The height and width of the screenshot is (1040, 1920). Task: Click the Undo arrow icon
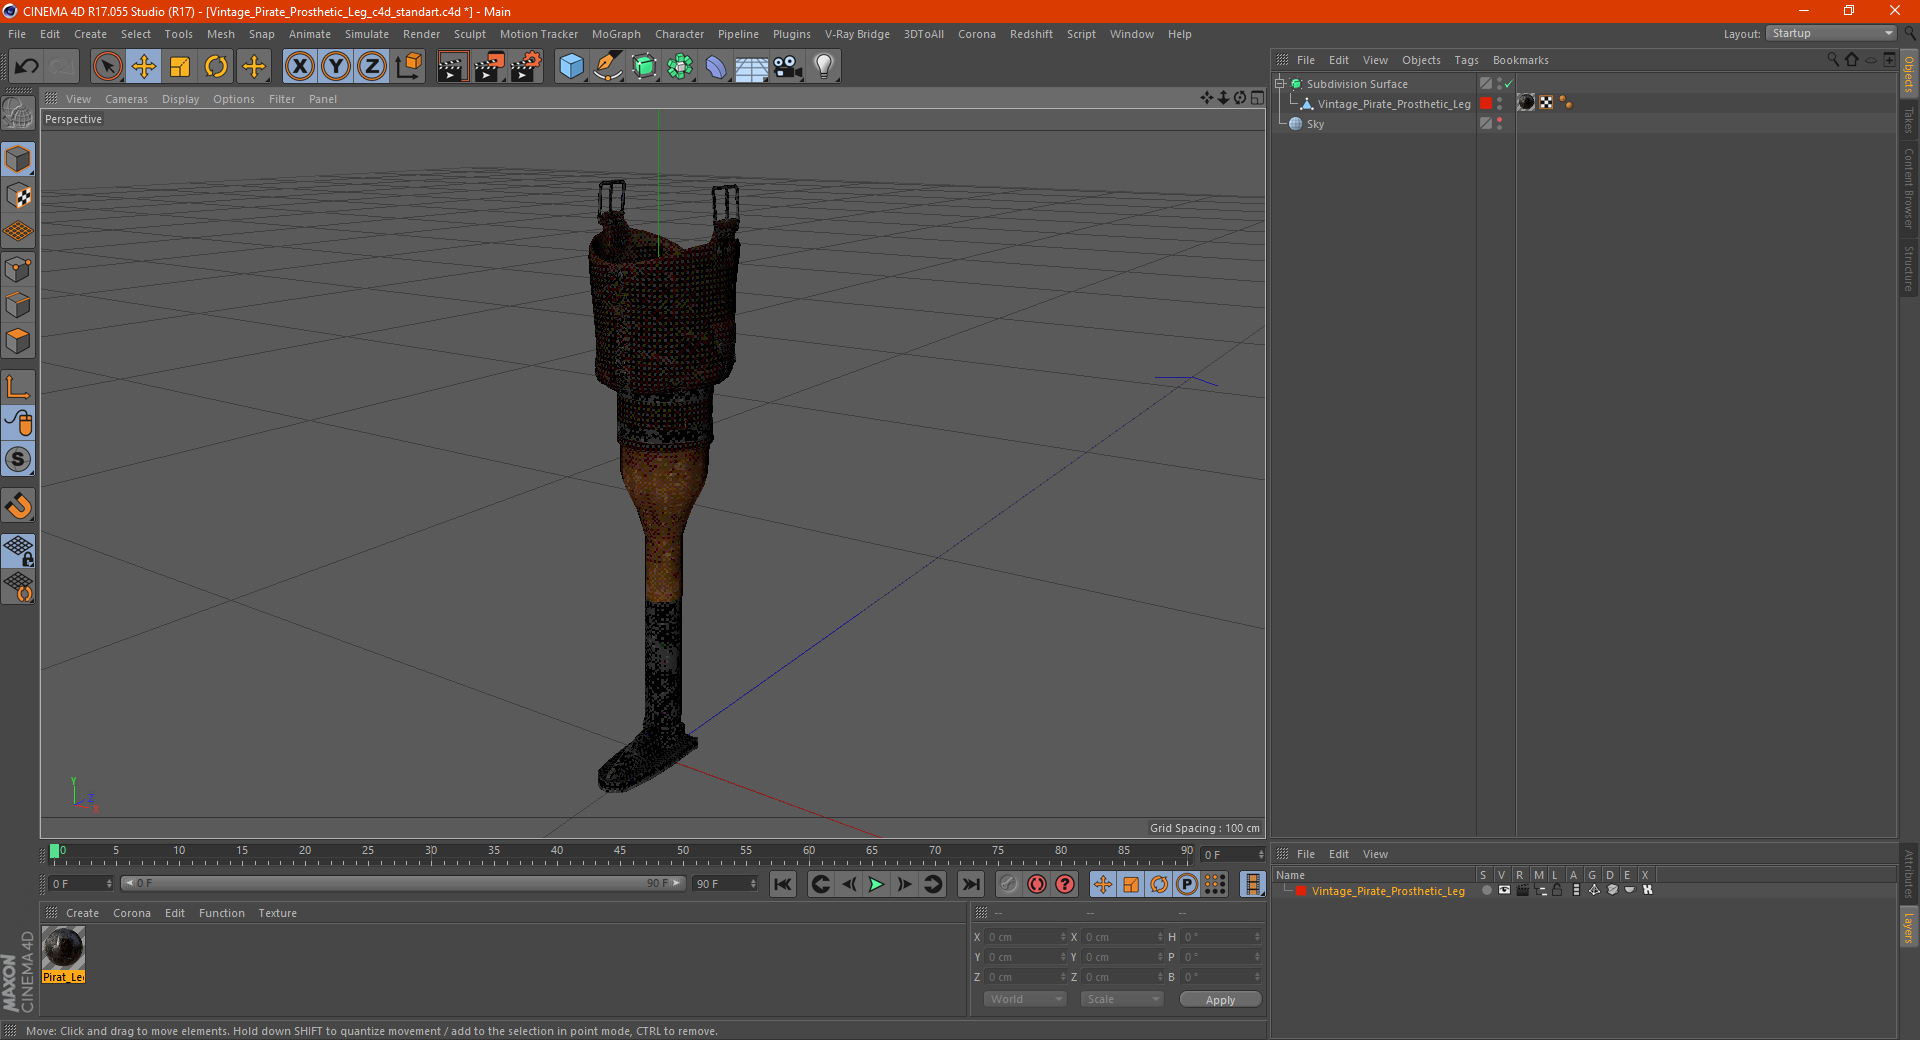click(27, 67)
